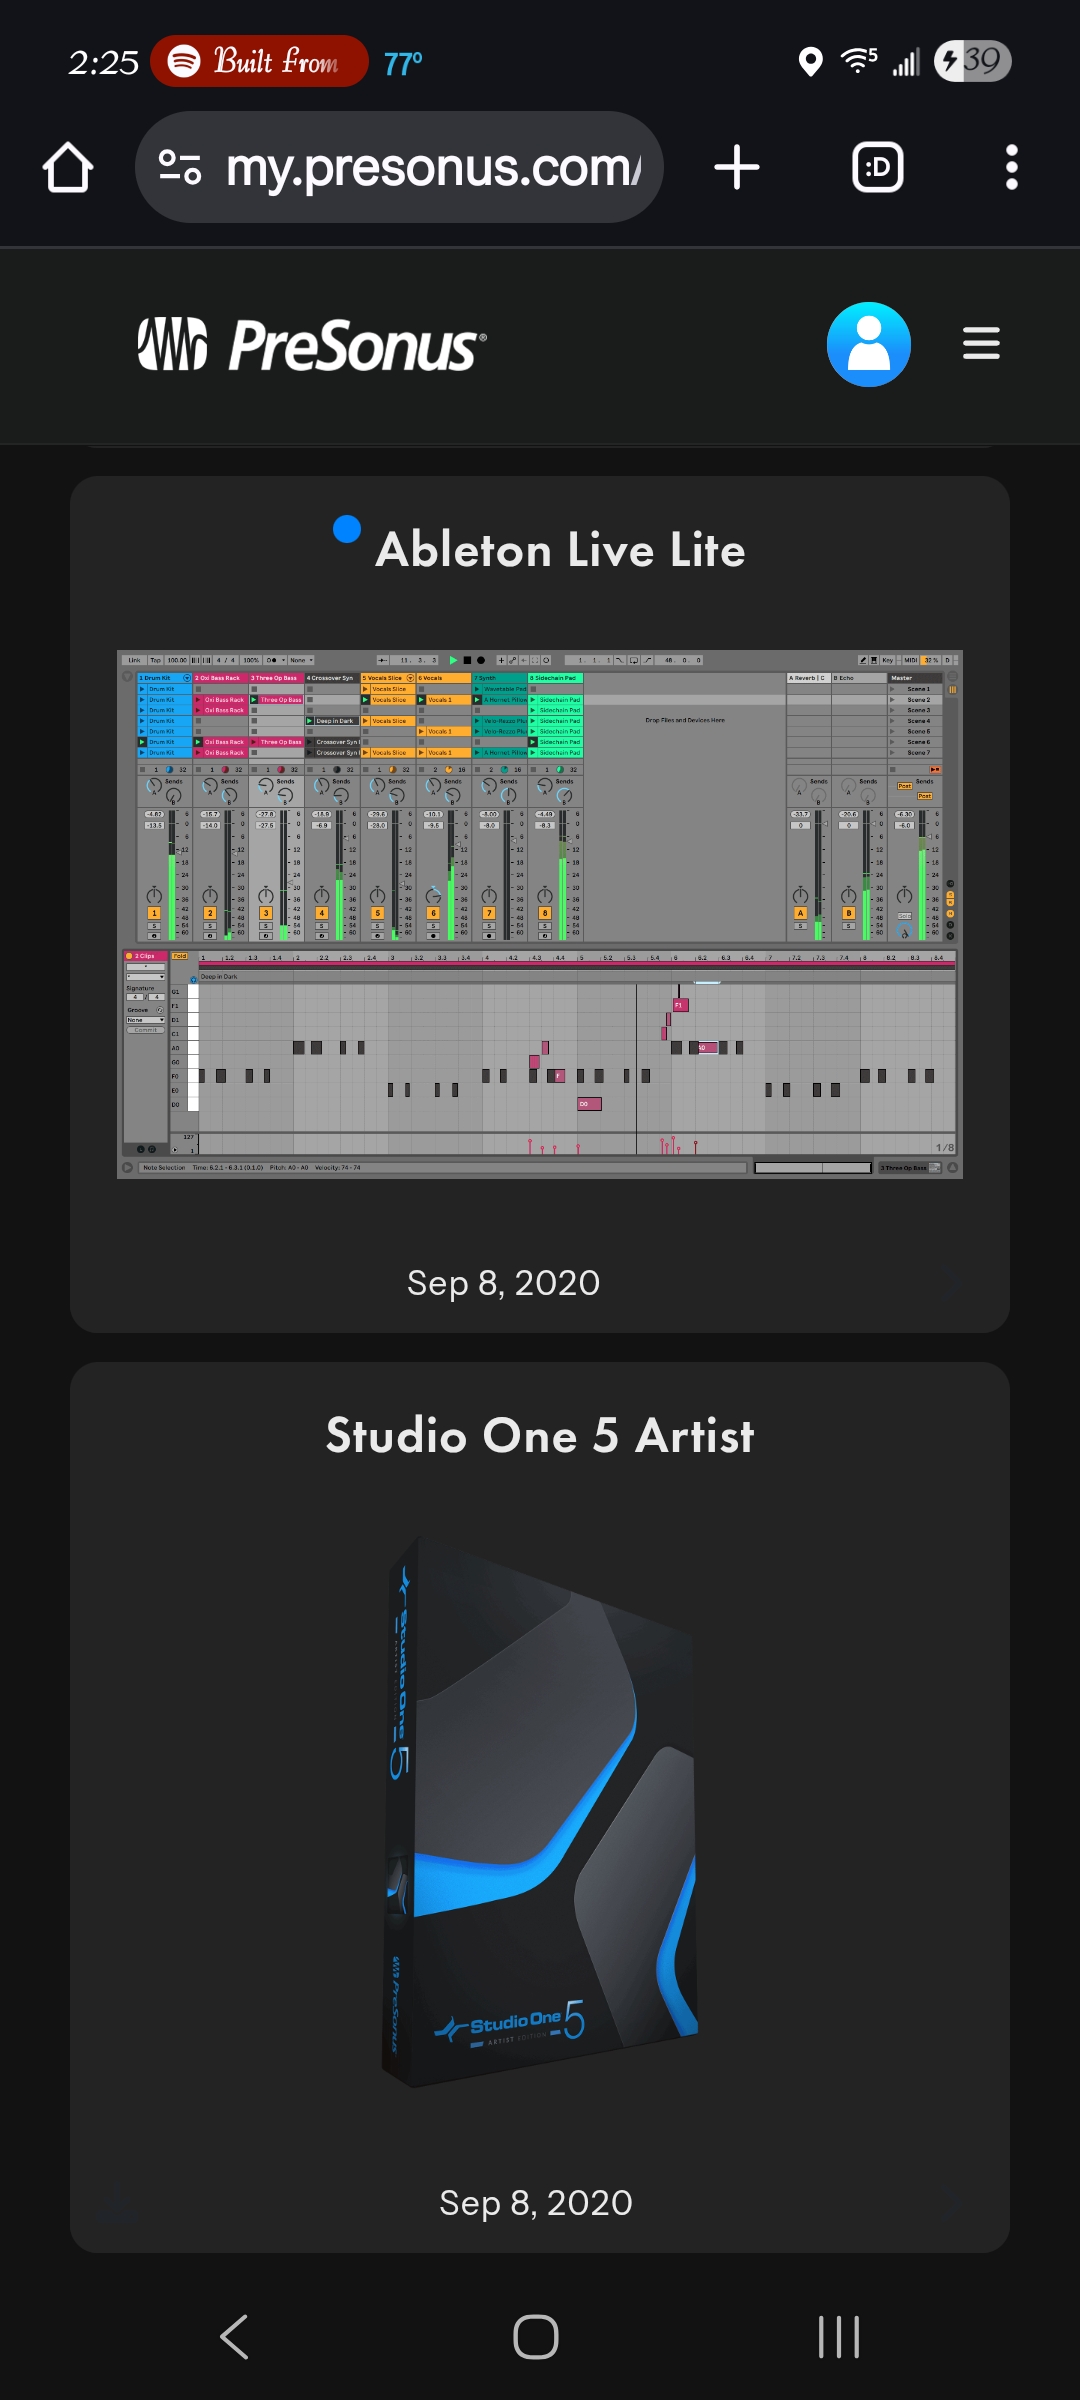Image resolution: width=1080 pixels, height=2400 pixels.
Task: Select Sep 8, 2020 under Ableton Live Lite
Action: coord(503,1282)
